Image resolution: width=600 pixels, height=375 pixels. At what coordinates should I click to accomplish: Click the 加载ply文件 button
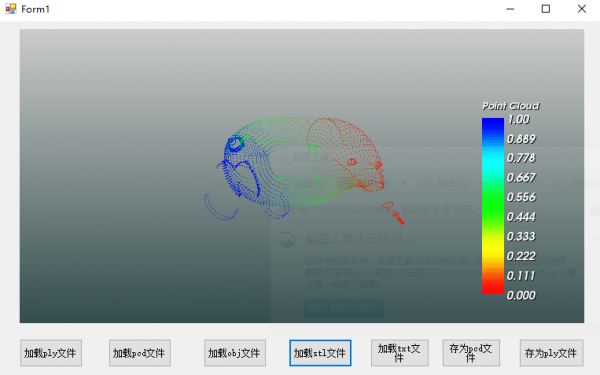(51, 353)
